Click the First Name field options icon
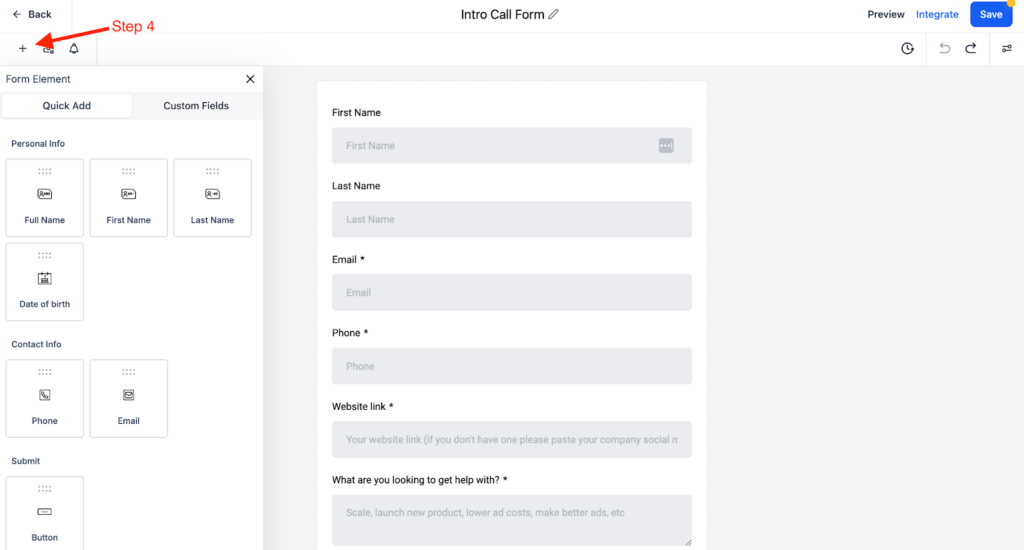1024x550 pixels. pos(665,146)
